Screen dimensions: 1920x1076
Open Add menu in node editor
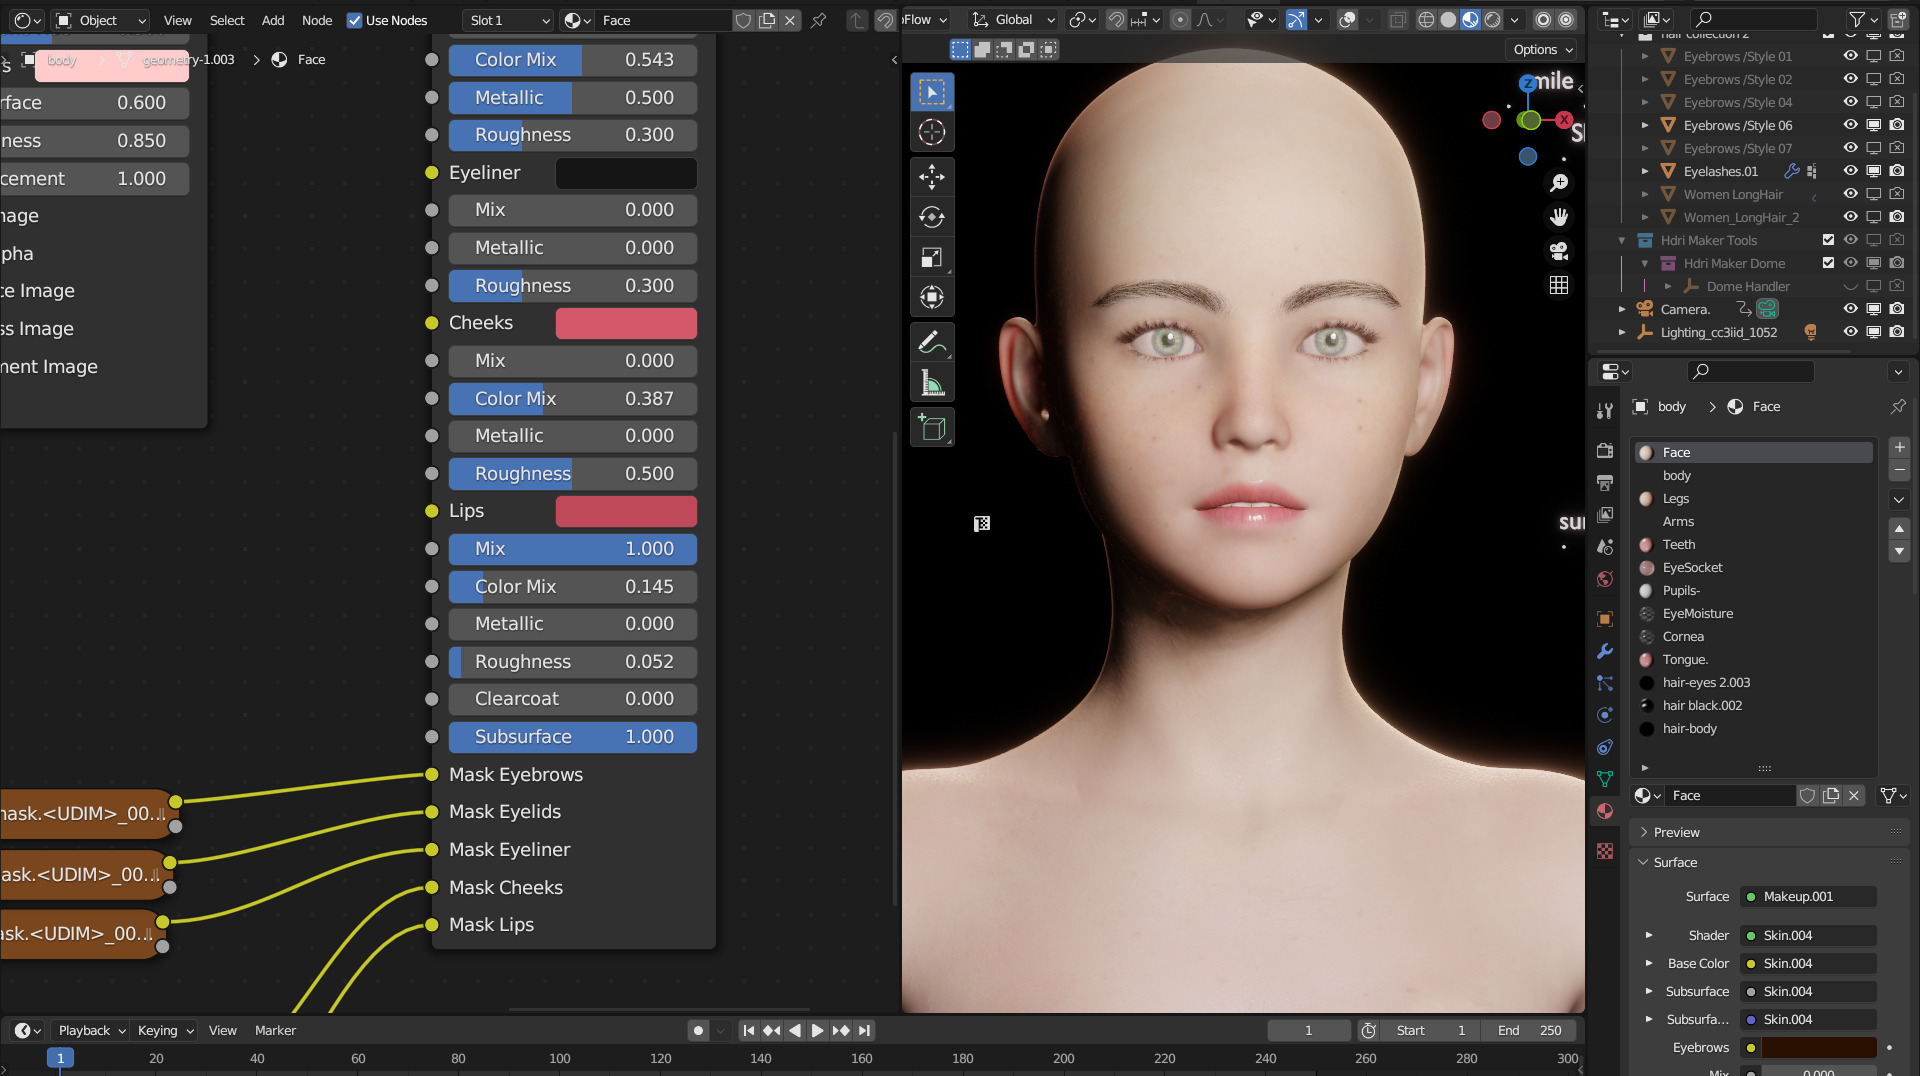(273, 20)
